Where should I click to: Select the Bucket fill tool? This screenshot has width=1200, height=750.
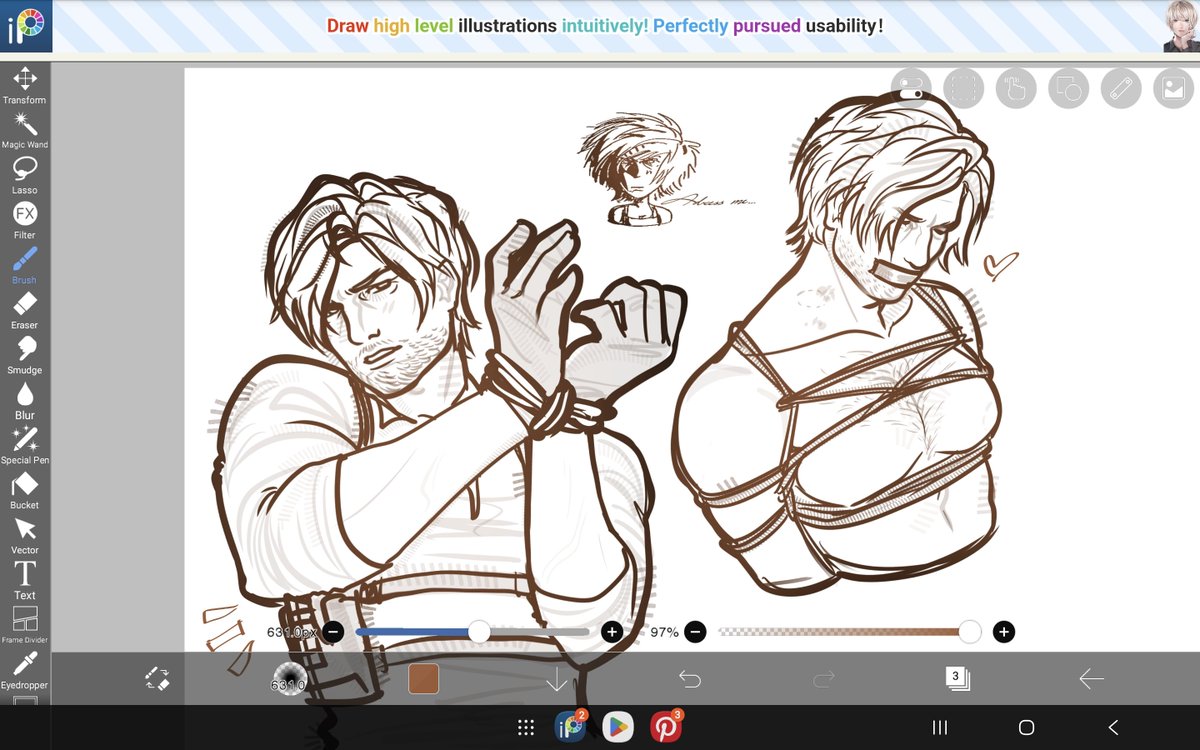pos(24,490)
